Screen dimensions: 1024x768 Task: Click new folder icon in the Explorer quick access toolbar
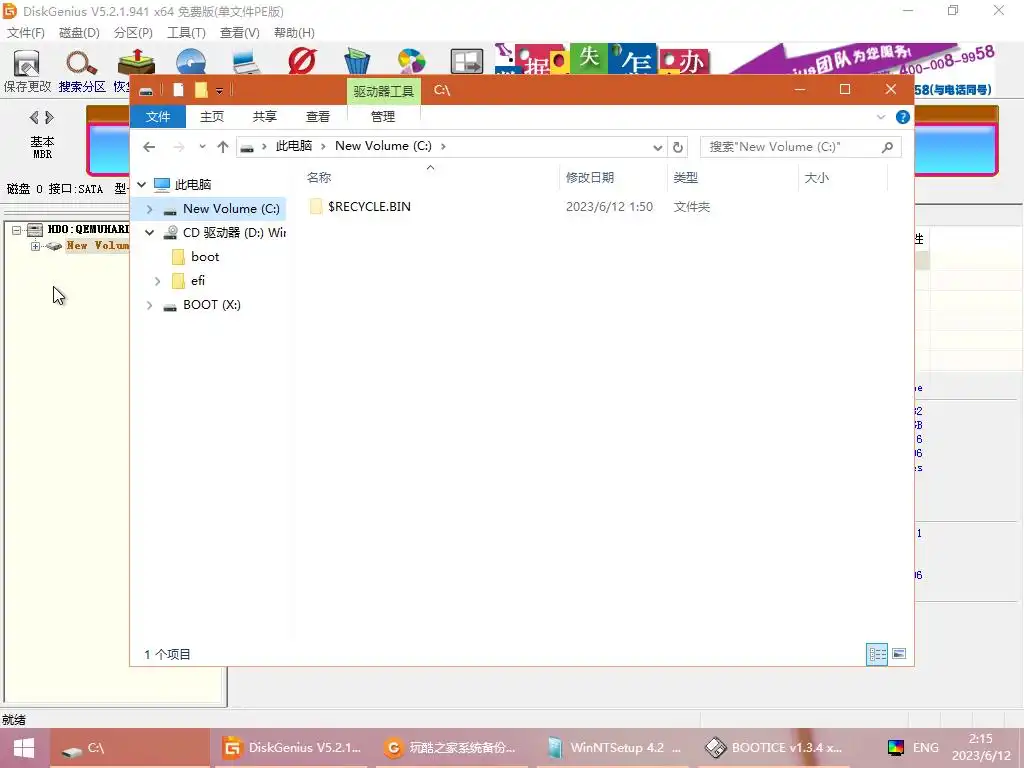201,90
